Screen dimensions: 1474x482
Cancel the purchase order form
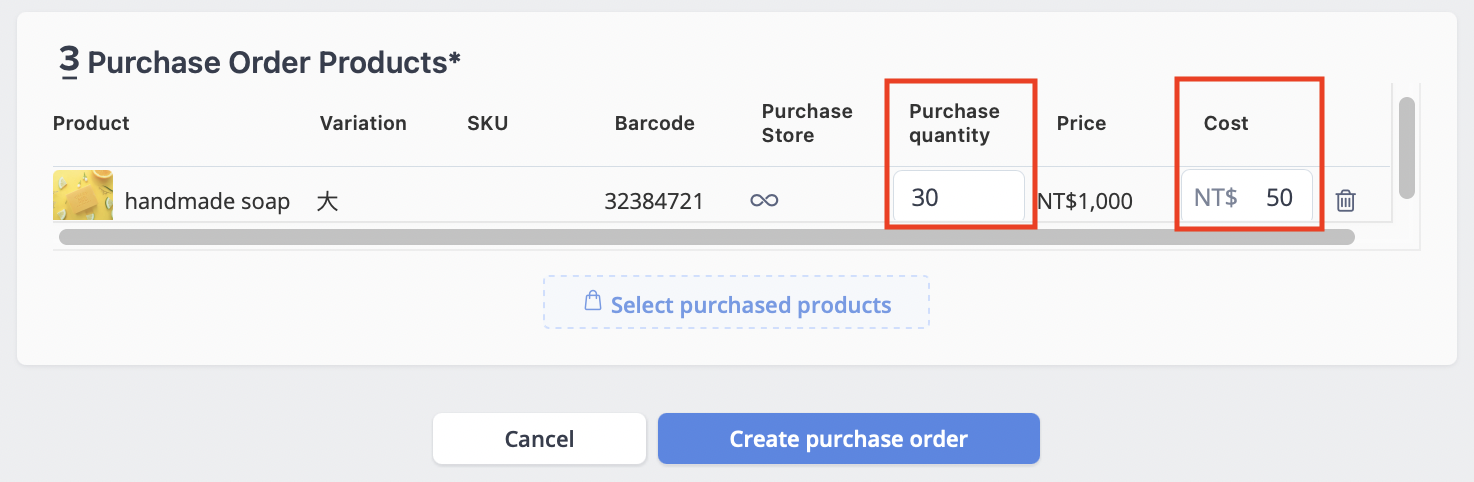click(540, 439)
